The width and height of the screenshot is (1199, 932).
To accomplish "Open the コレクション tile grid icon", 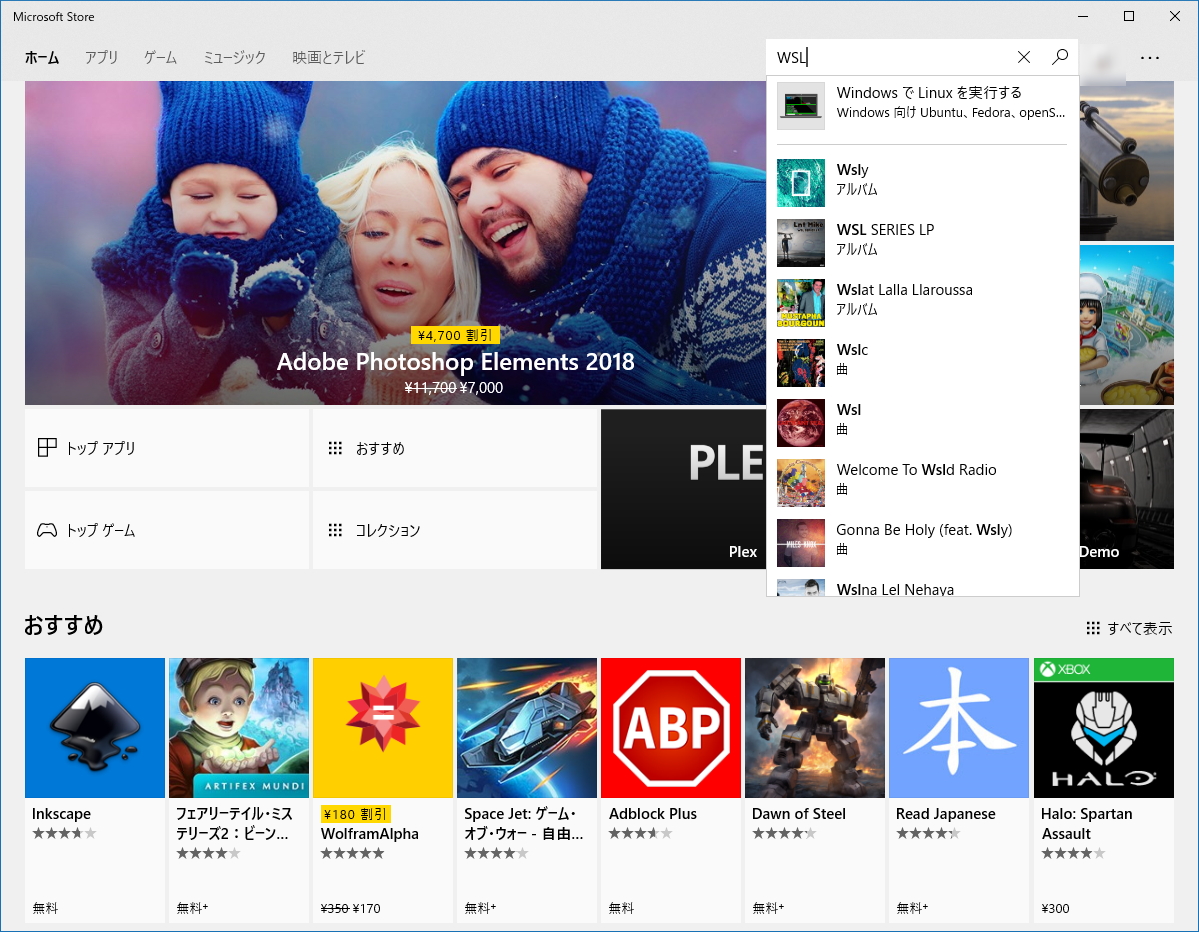I will 335,530.
